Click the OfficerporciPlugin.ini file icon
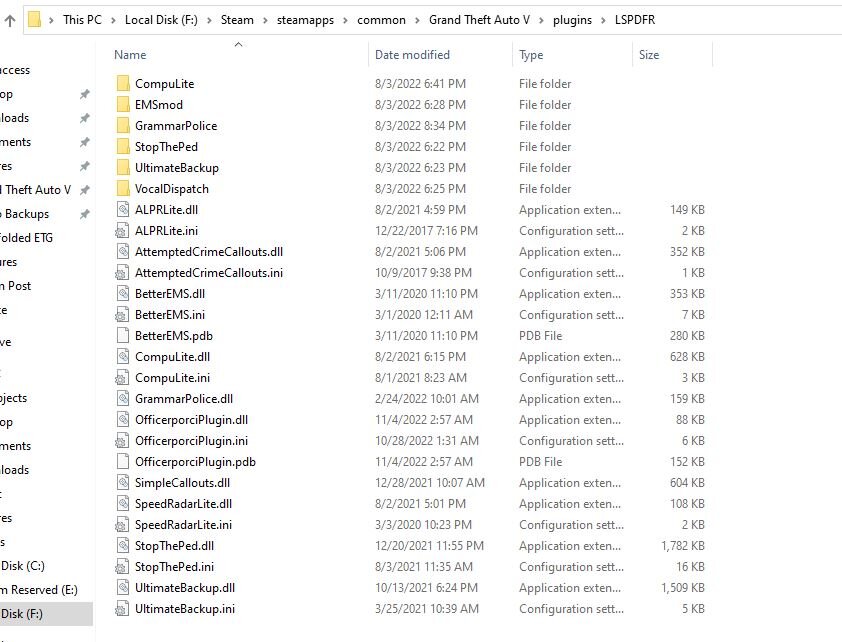Image resolution: width=842 pixels, height=642 pixels. pos(122,441)
